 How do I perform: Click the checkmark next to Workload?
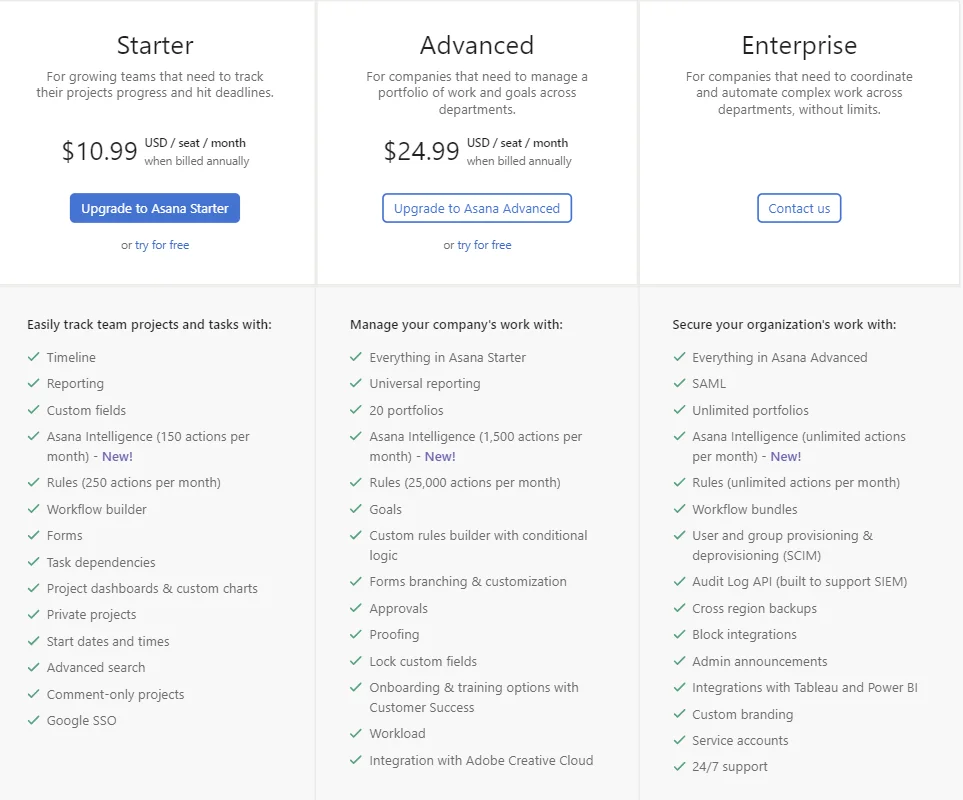pyautogui.click(x=356, y=733)
